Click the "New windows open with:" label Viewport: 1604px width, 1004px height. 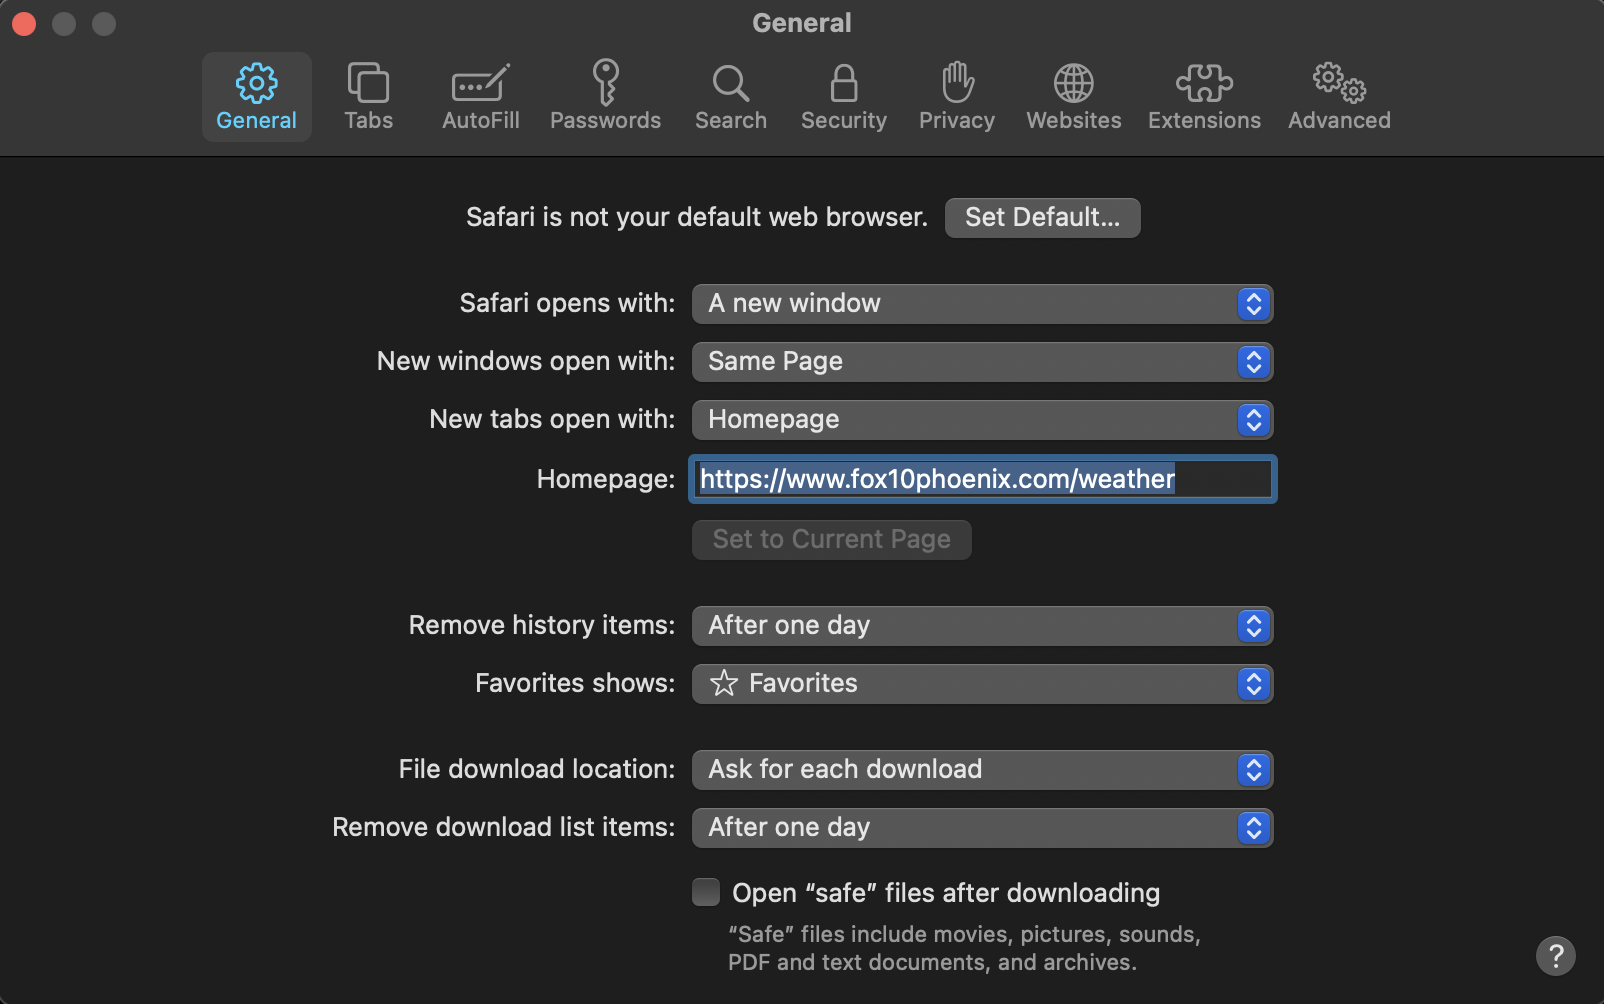pos(526,361)
